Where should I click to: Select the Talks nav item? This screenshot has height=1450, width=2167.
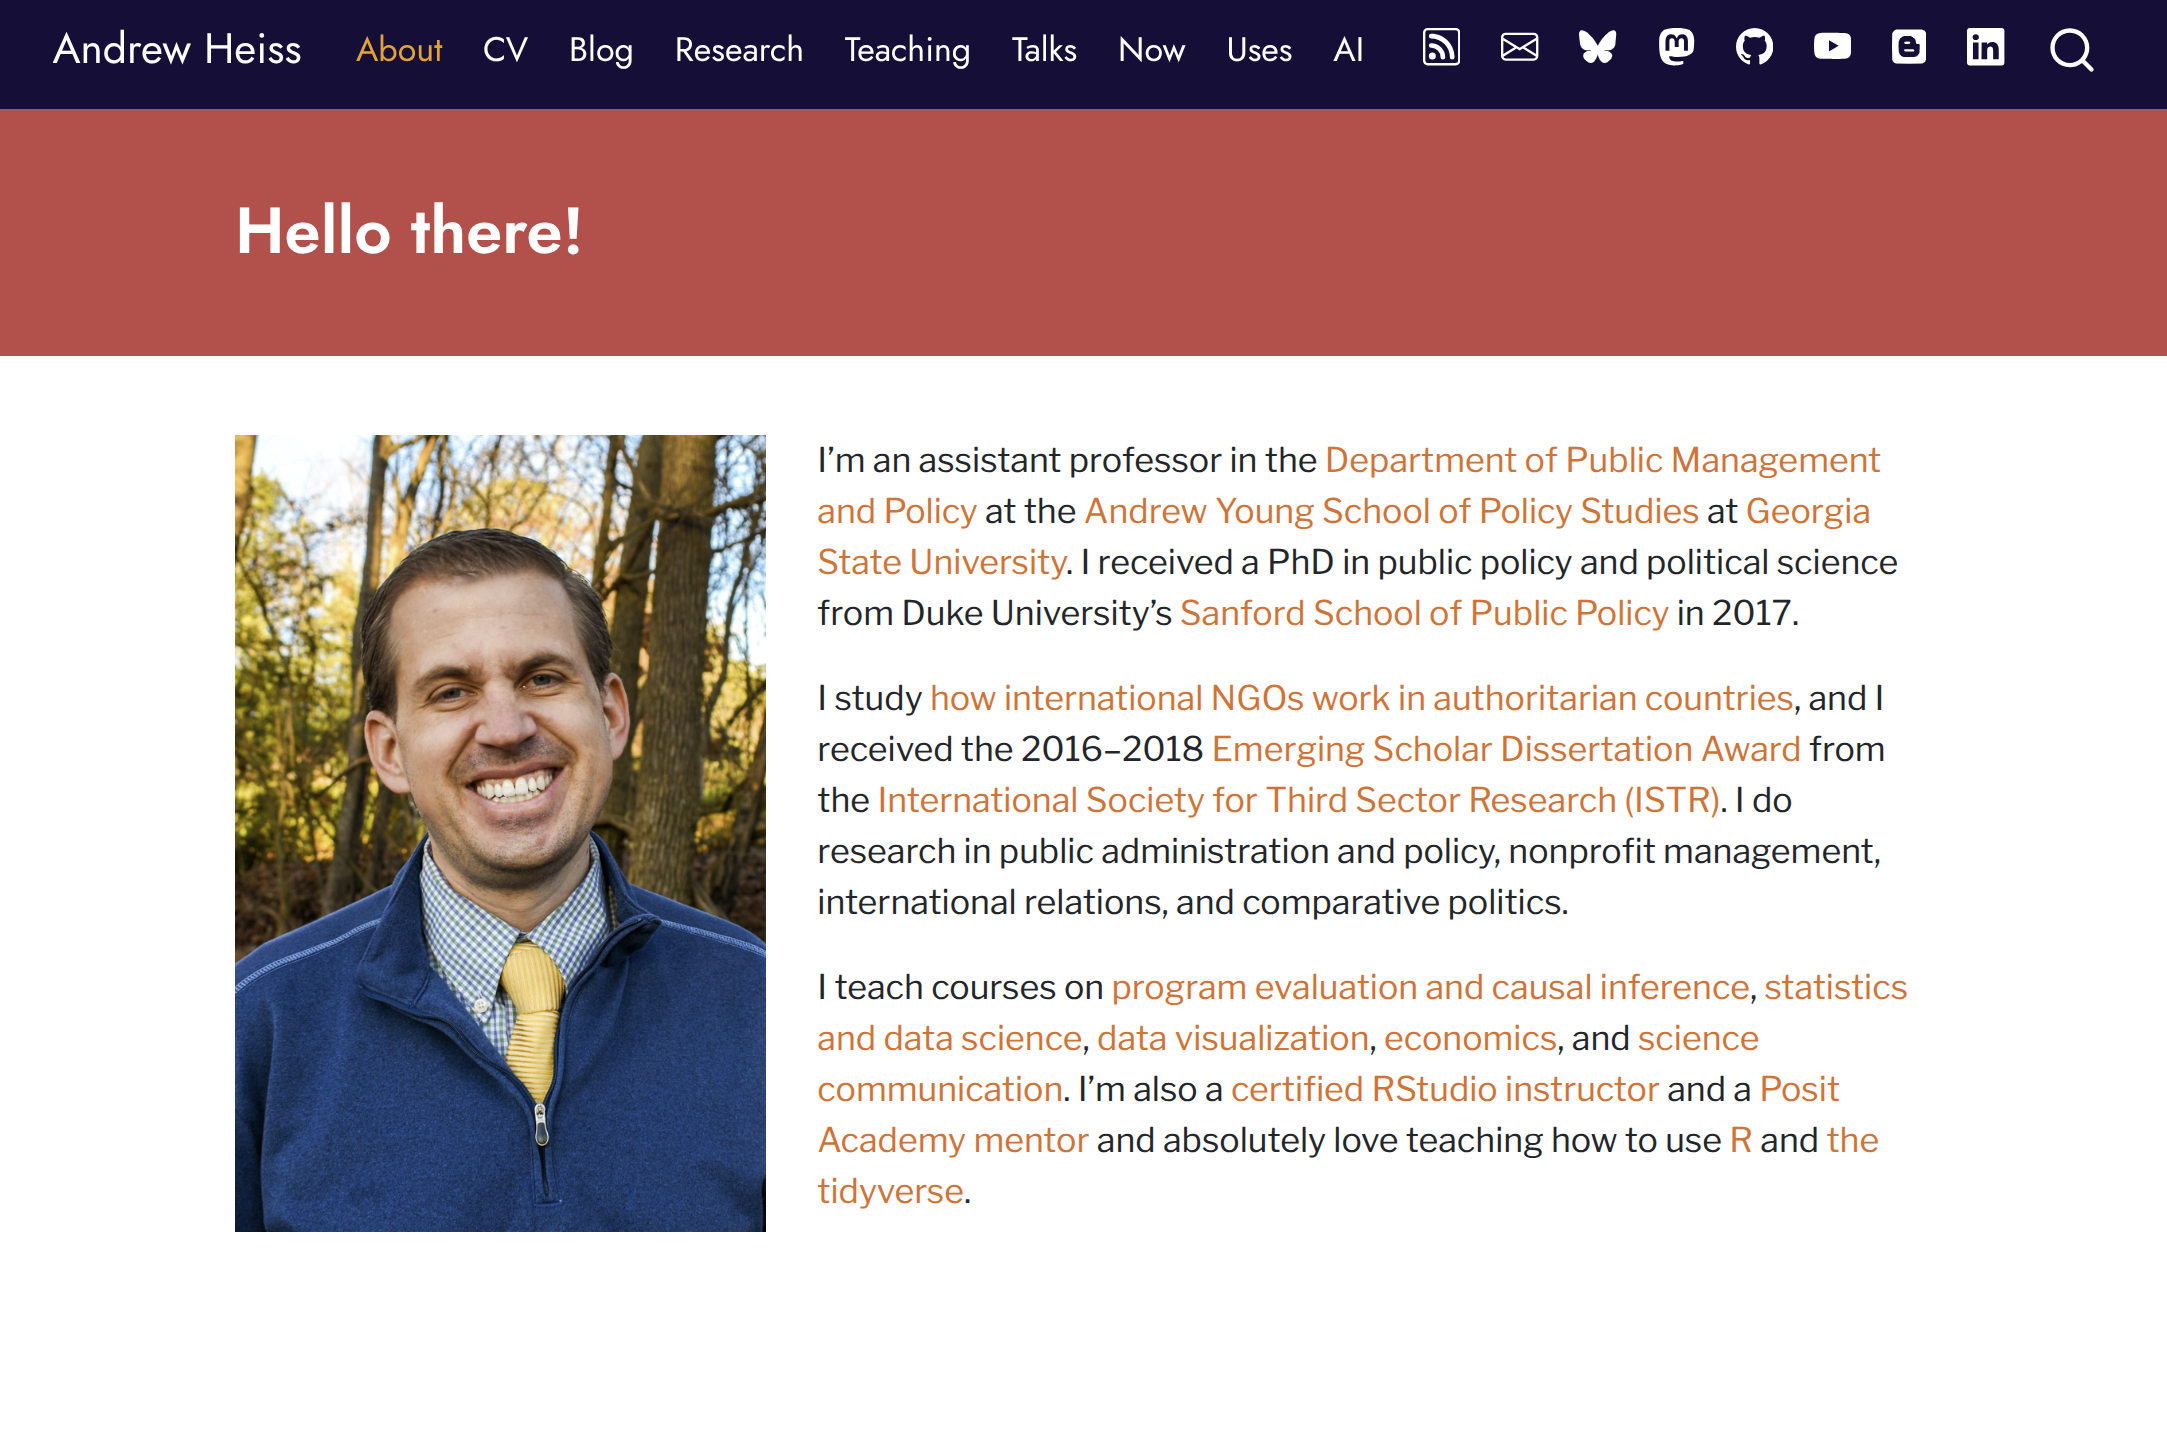pos(1044,50)
